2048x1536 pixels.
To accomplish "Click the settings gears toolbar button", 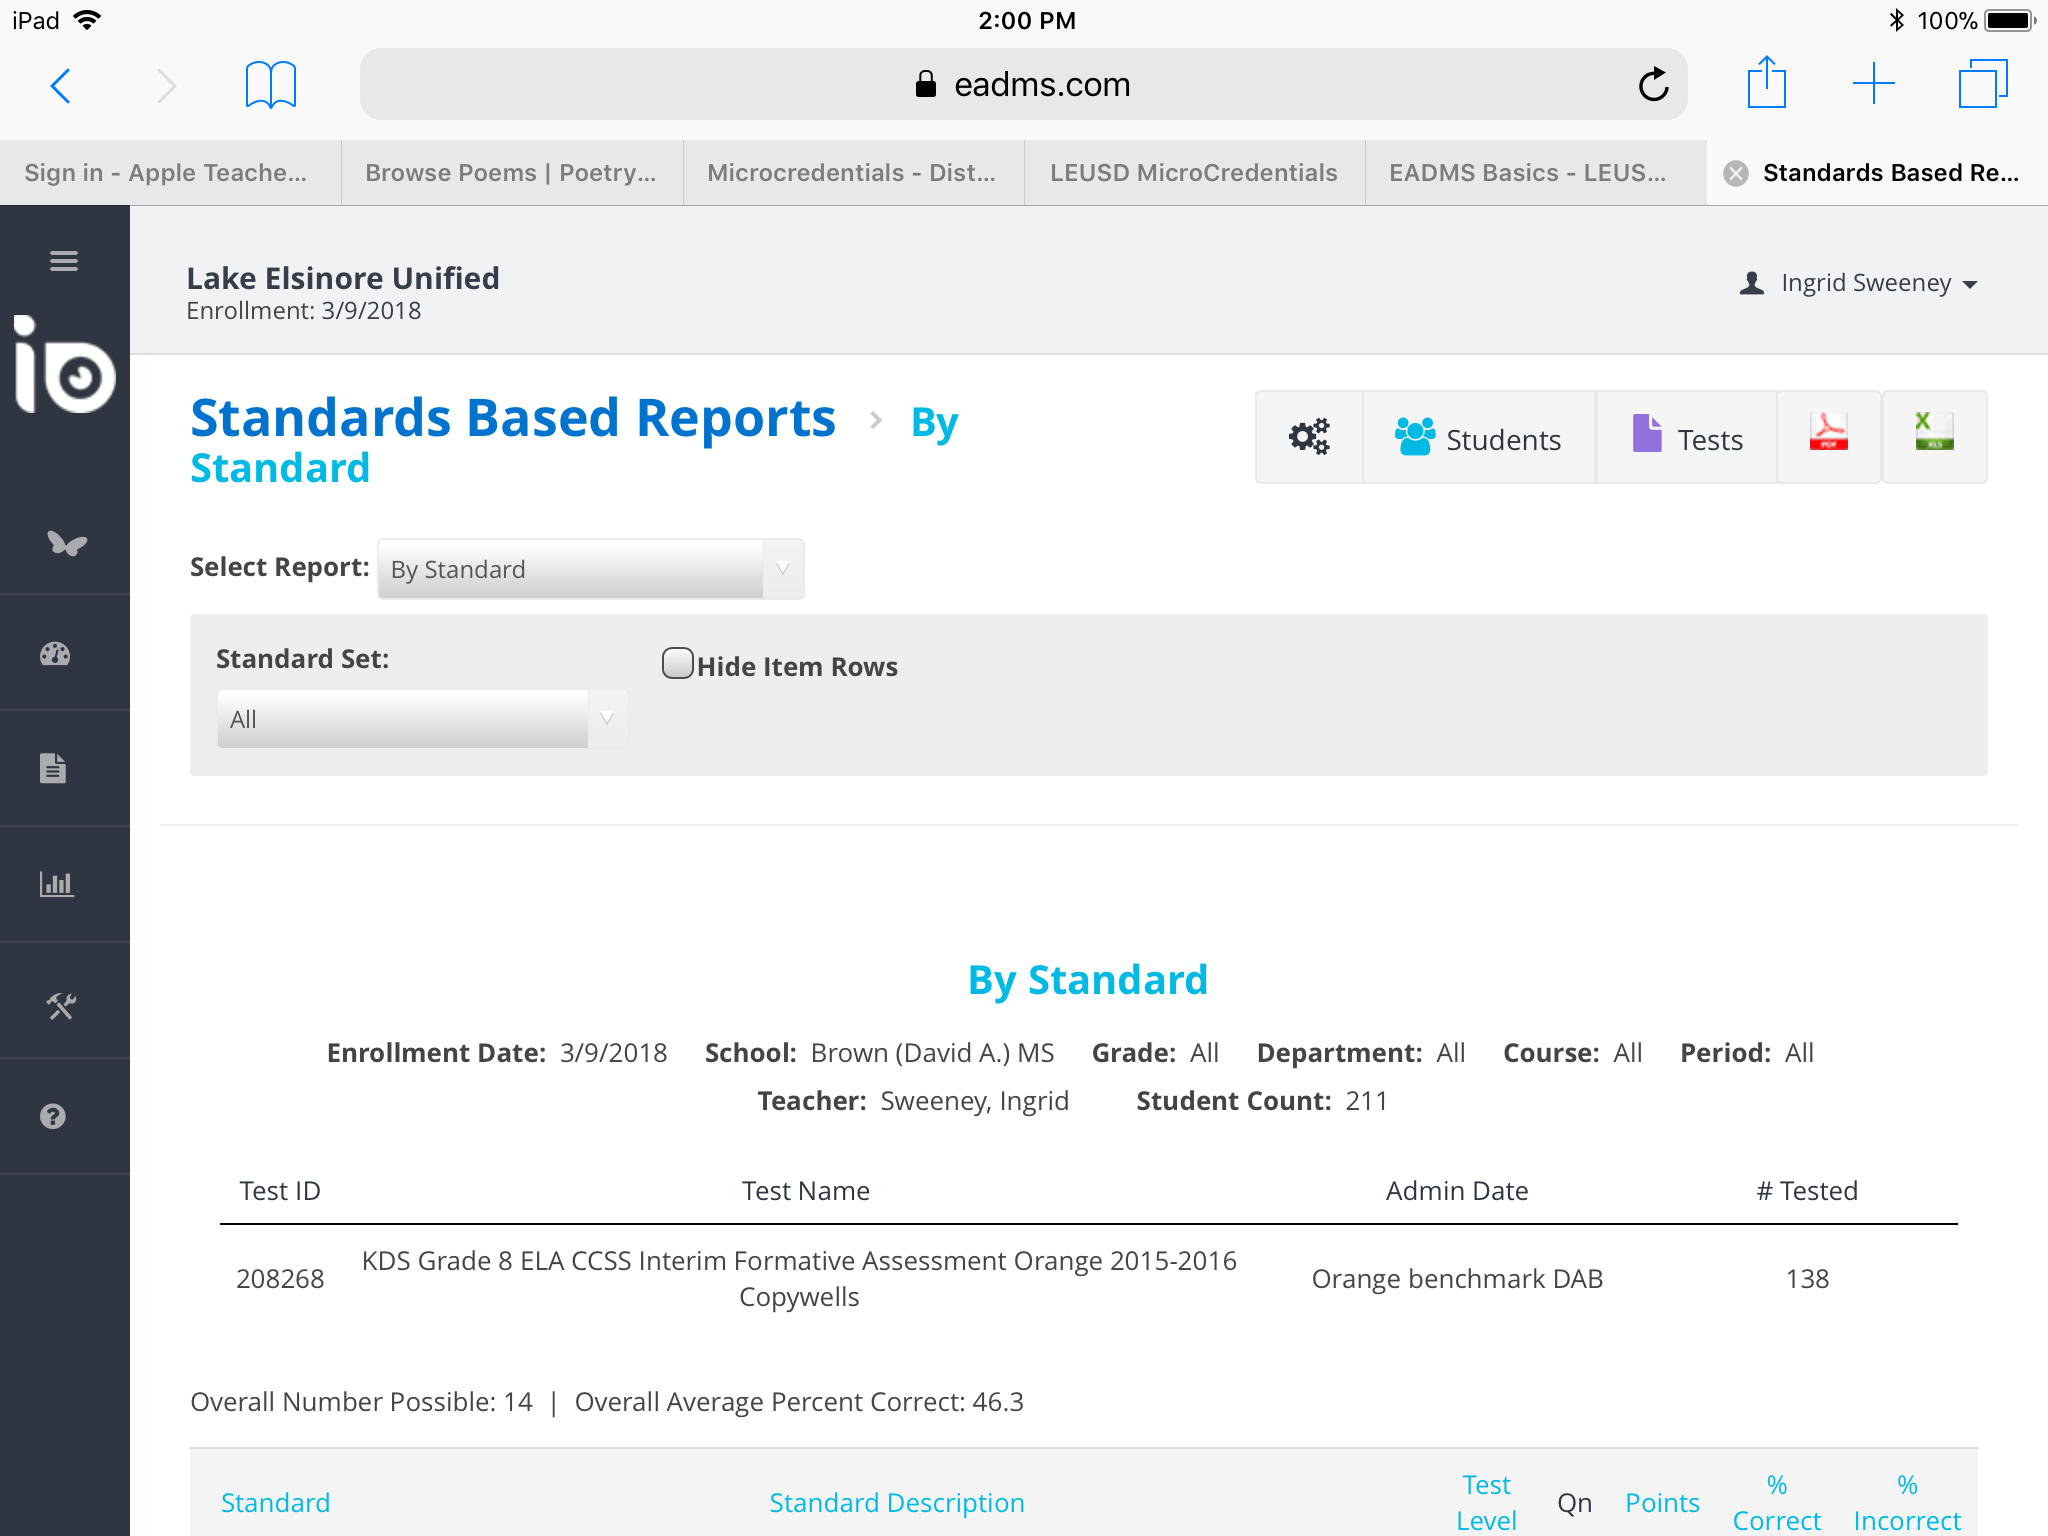I will [x=1309, y=437].
